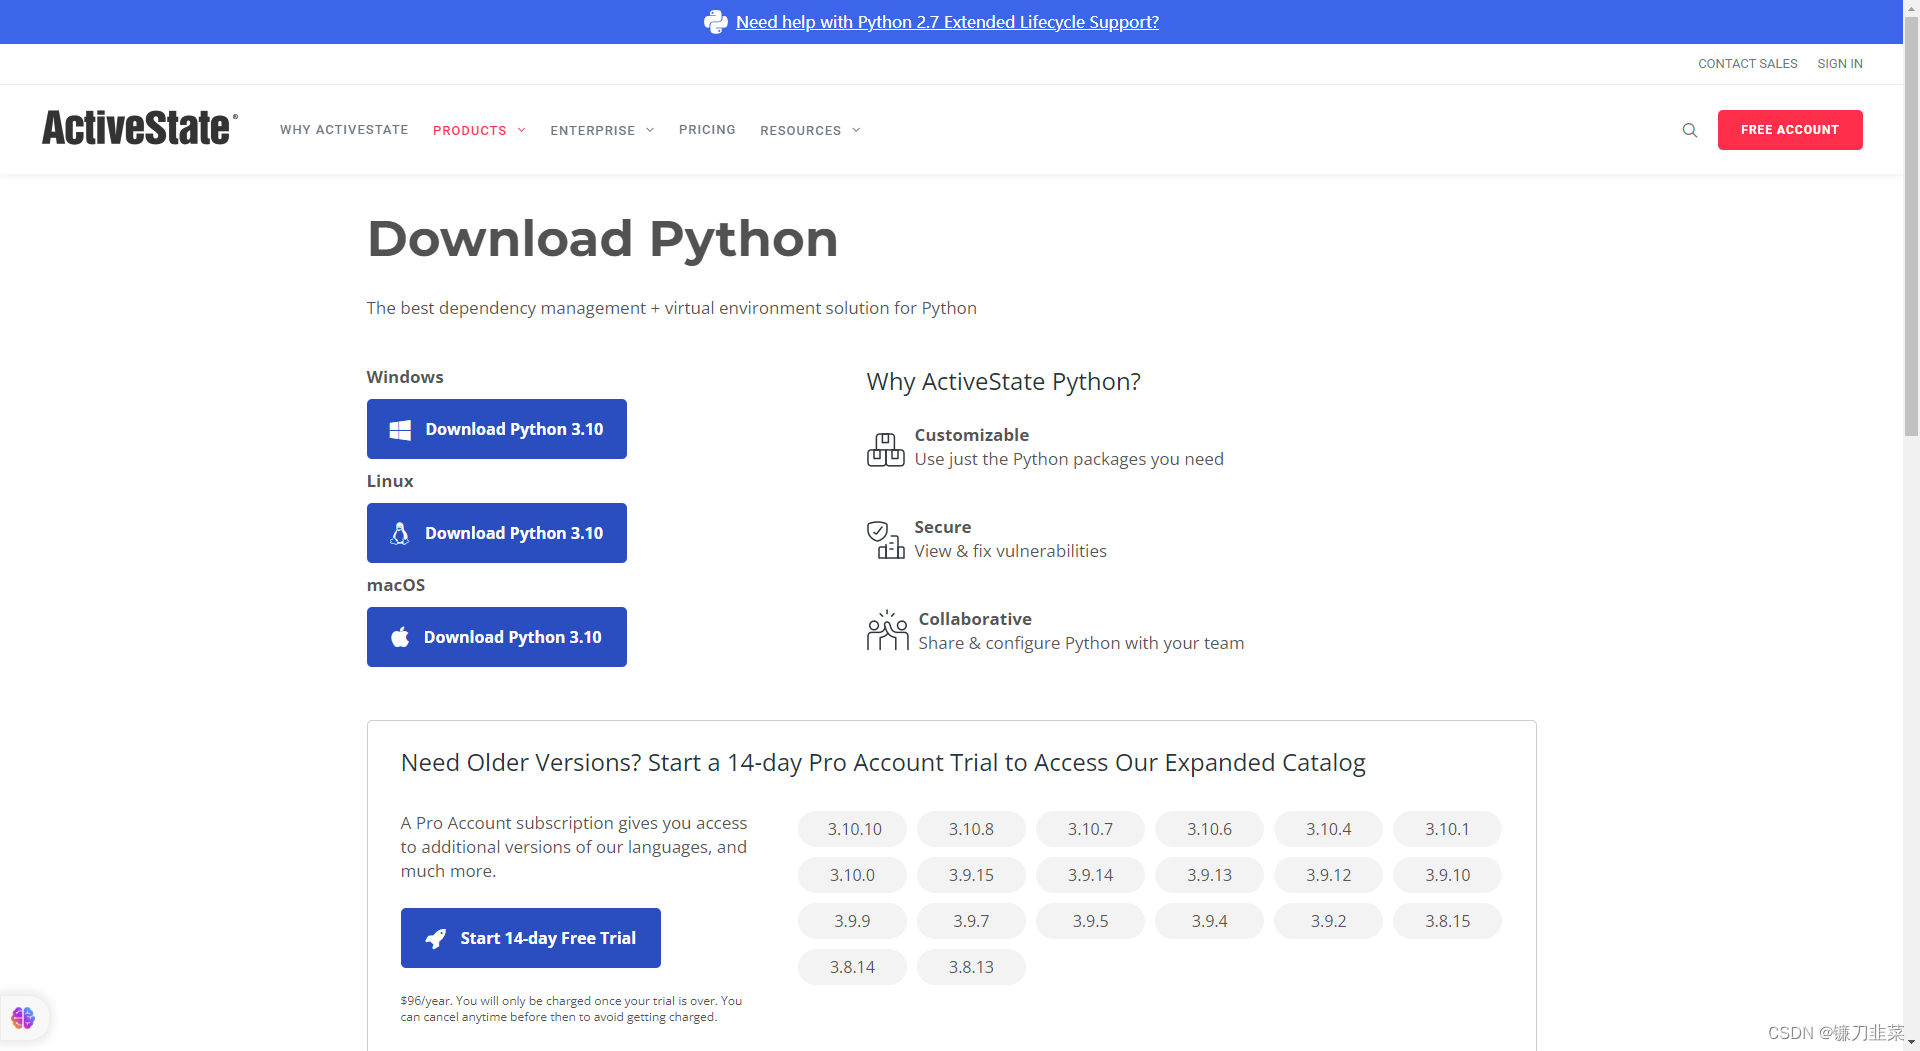Viewport: 1920px width, 1051px height.
Task: Click the Sign In link
Action: [x=1840, y=64]
